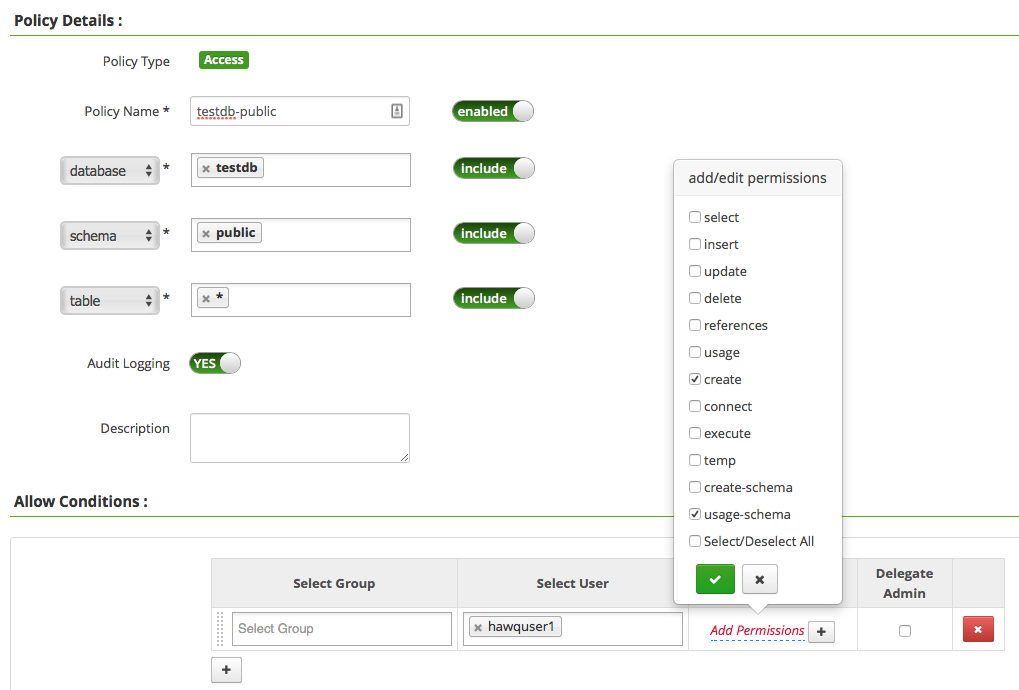The height and width of the screenshot is (690, 1019).
Task: Delete the allow condition row with red x
Action: 977,629
